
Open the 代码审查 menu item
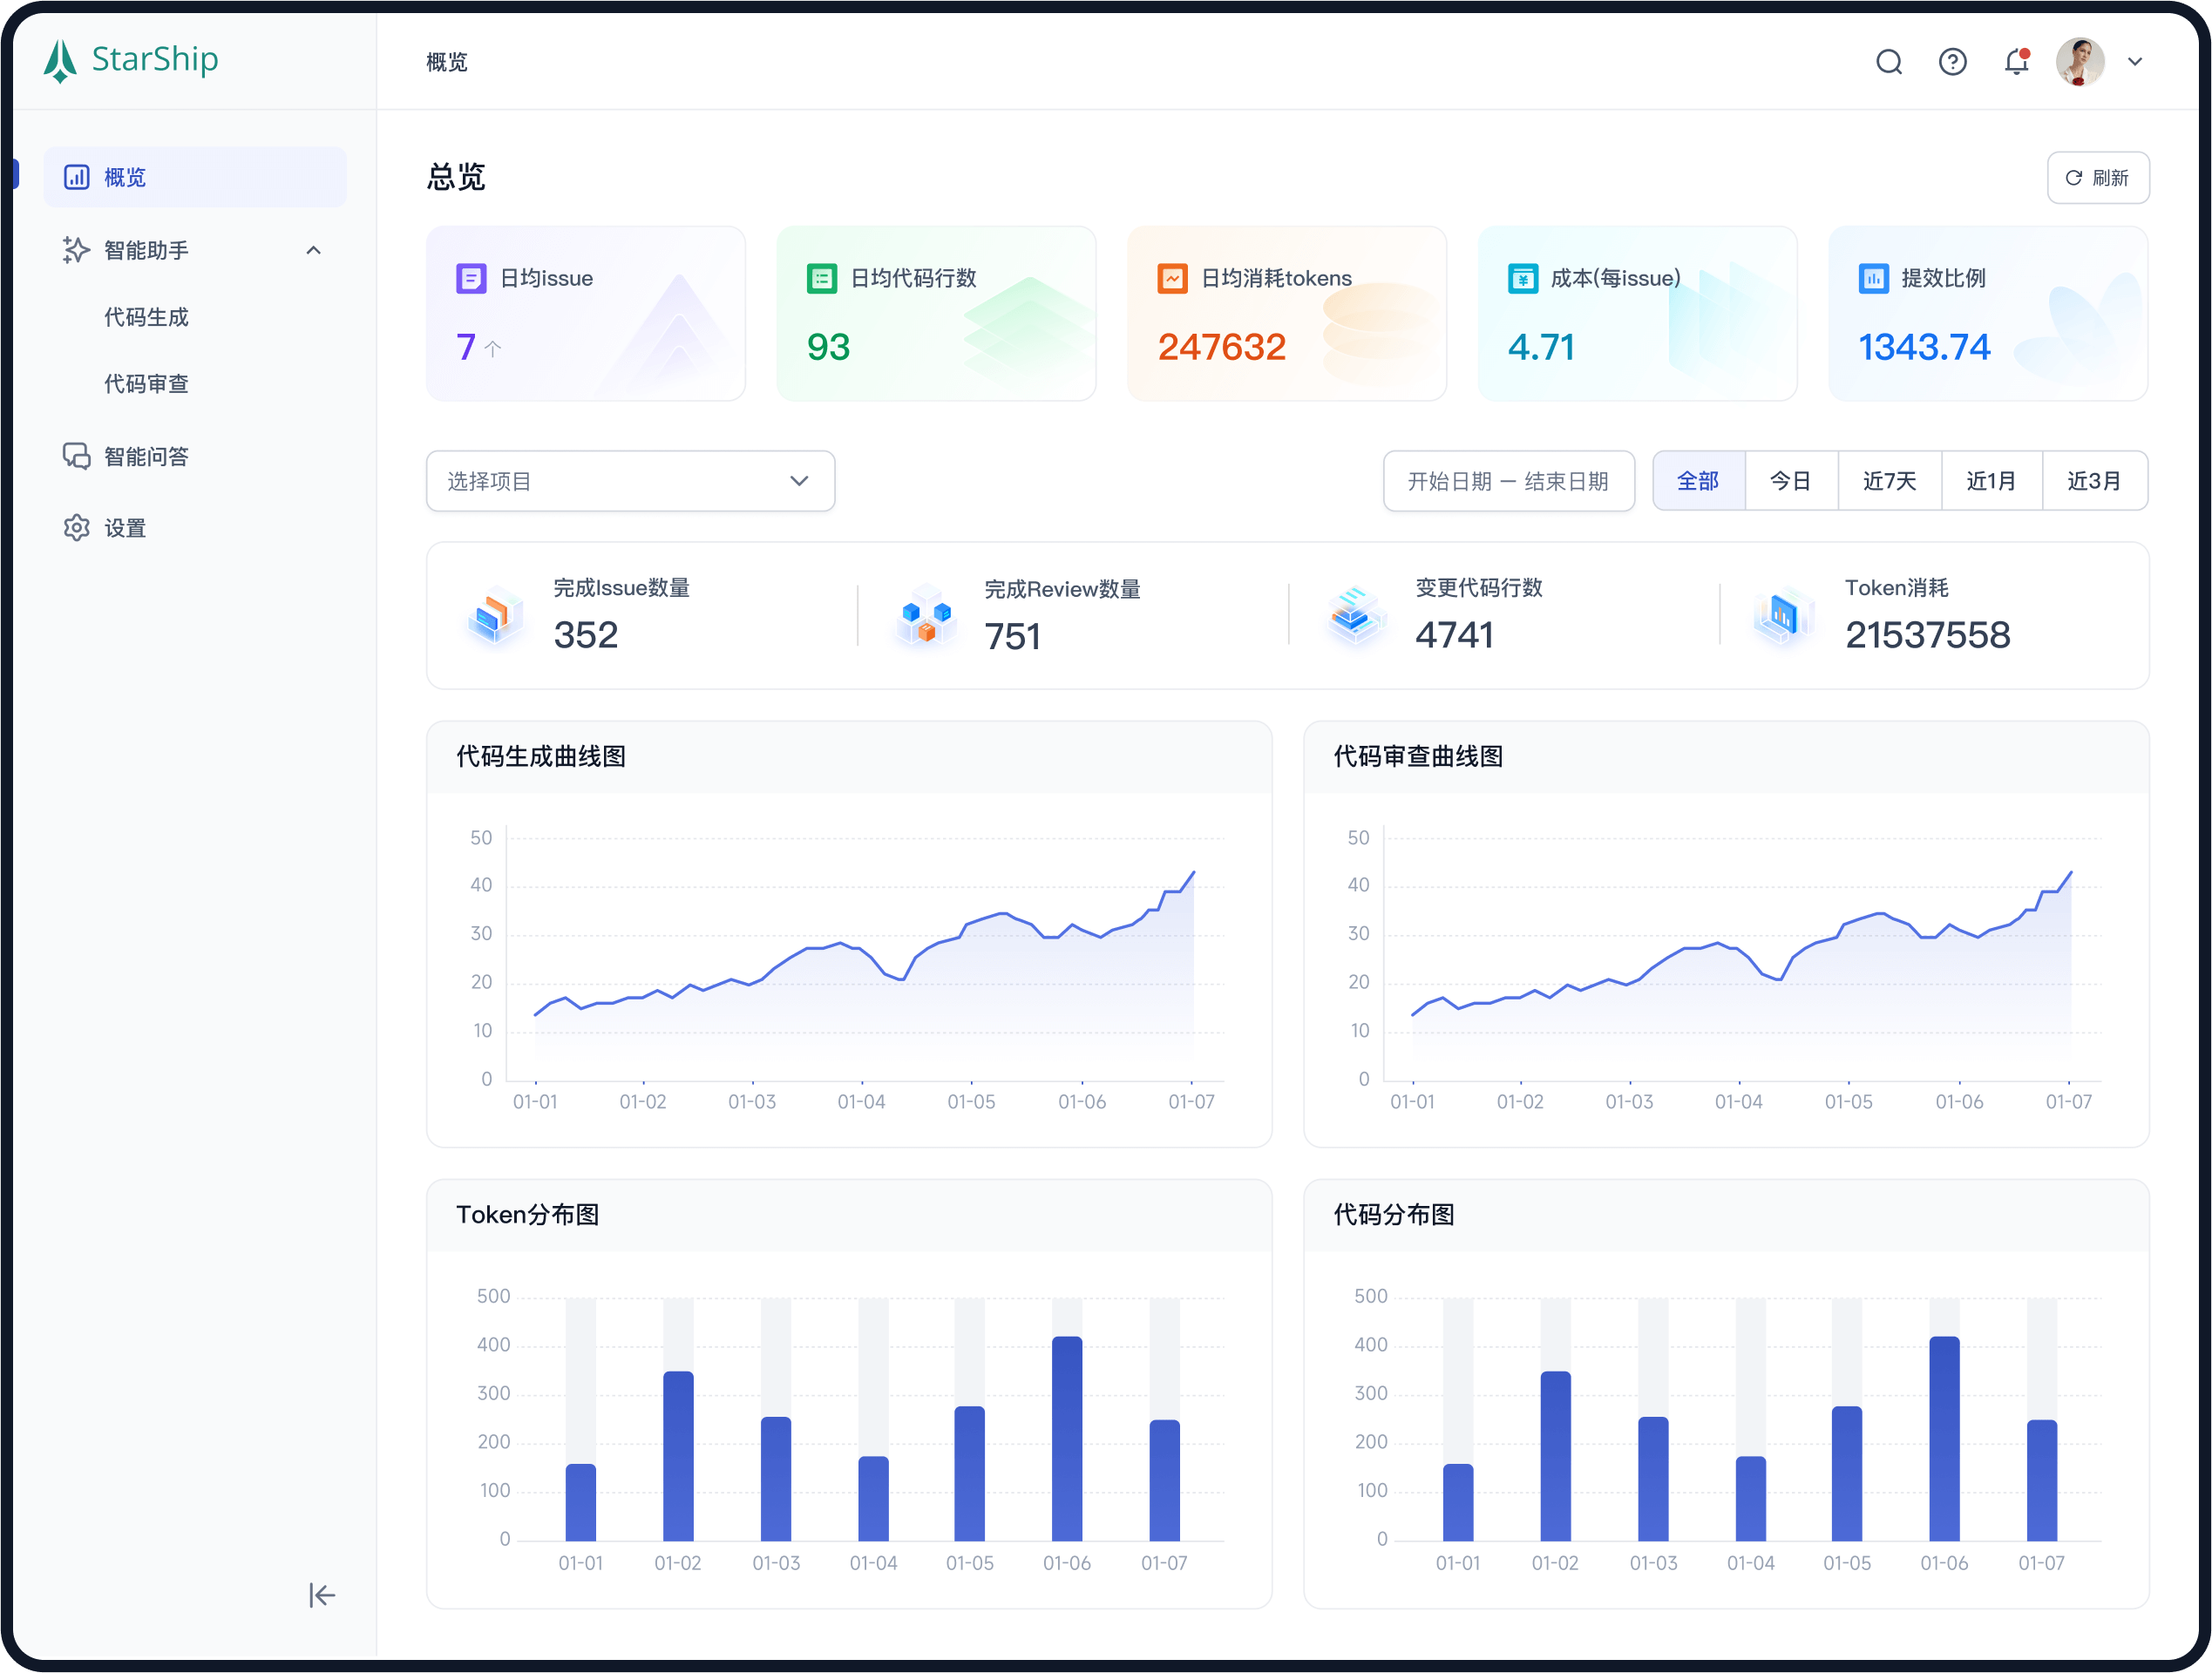[x=146, y=384]
